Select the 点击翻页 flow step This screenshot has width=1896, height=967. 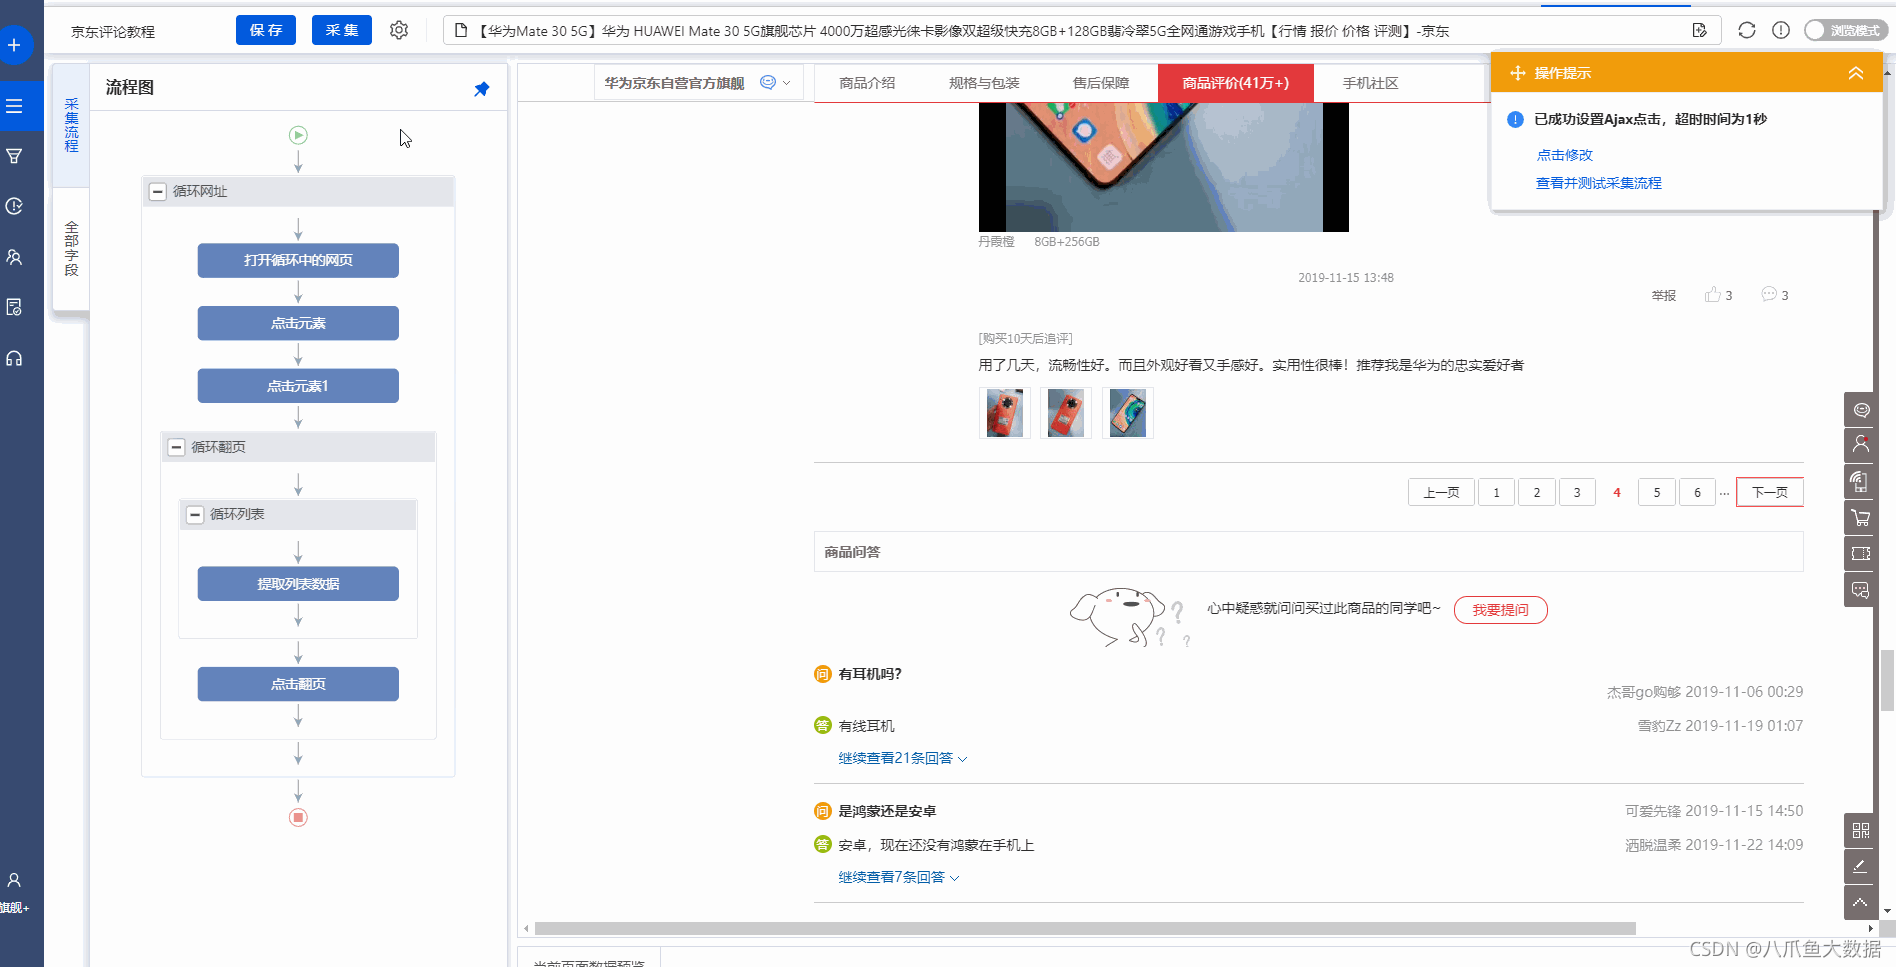coord(298,684)
